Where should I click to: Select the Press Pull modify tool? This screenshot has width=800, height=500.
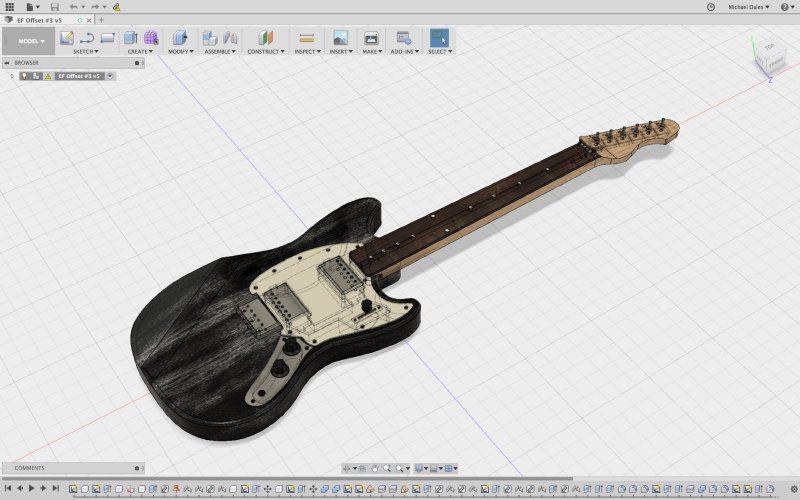click(x=180, y=38)
